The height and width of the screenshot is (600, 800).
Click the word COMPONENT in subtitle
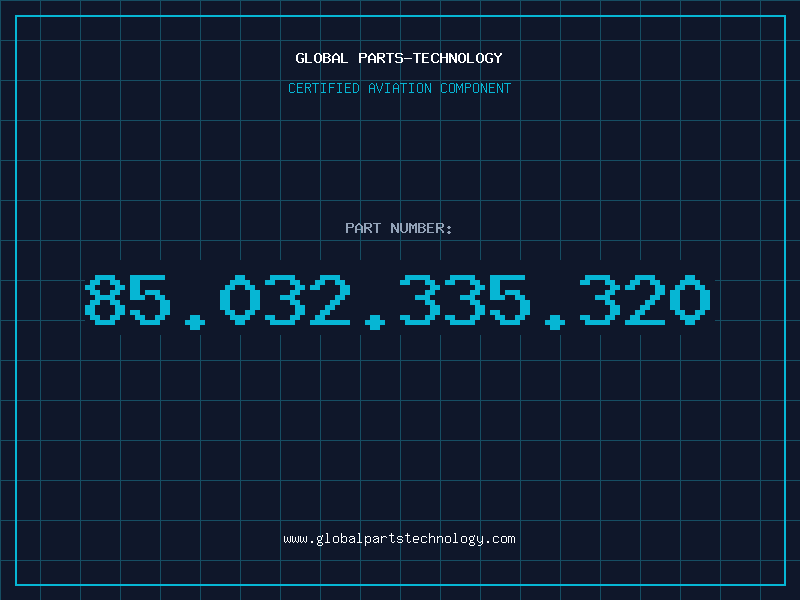point(476,88)
